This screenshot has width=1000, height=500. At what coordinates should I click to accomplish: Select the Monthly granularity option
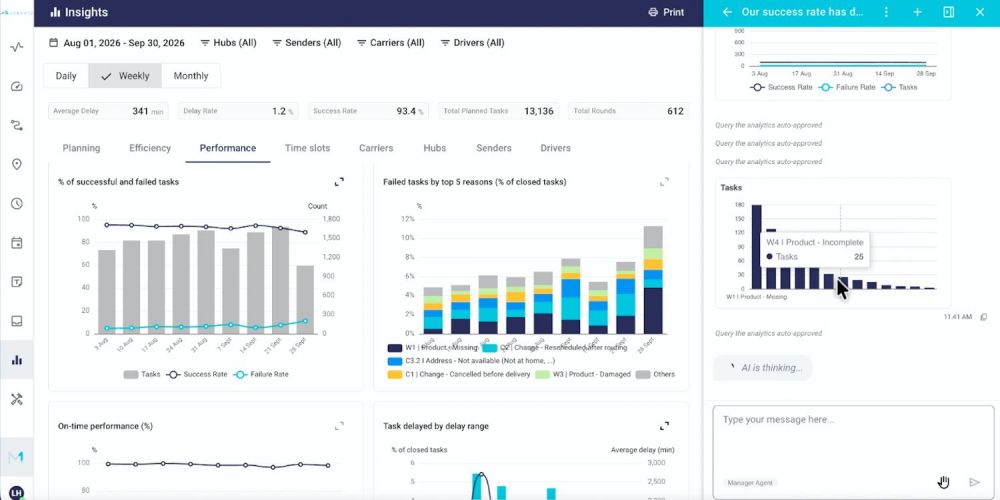click(x=191, y=76)
